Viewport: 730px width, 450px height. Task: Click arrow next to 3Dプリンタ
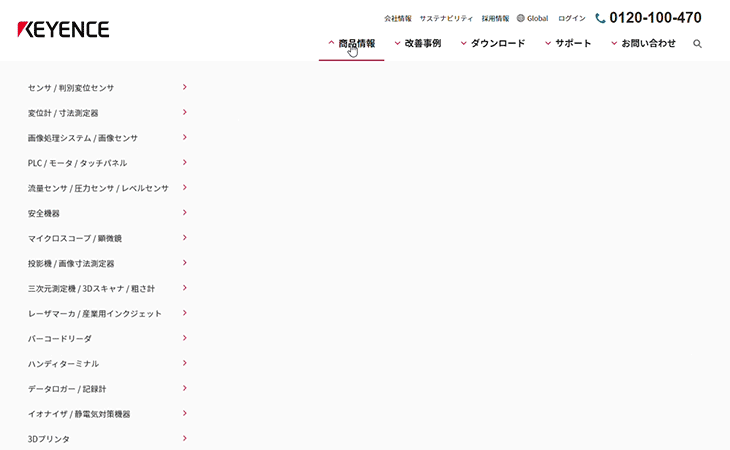click(x=185, y=438)
